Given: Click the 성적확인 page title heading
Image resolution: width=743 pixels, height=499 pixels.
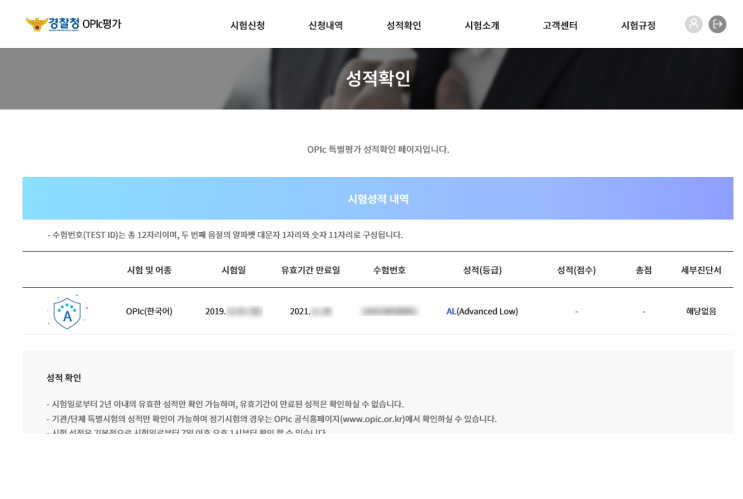Looking at the screenshot, I should (x=378, y=78).
